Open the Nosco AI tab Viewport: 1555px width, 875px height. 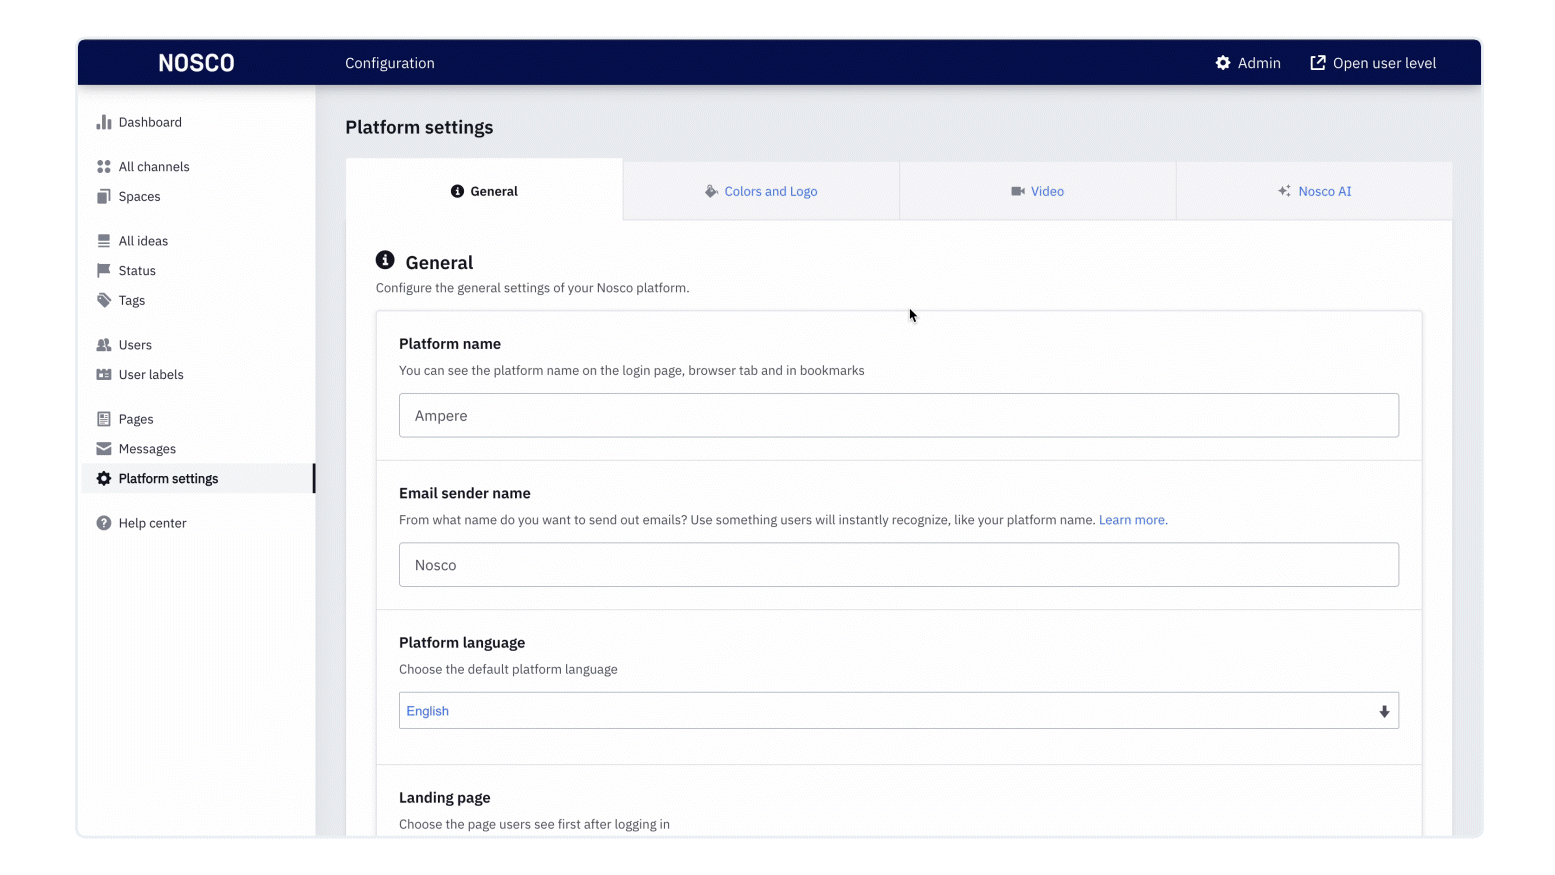click(x=1314, y=190)
